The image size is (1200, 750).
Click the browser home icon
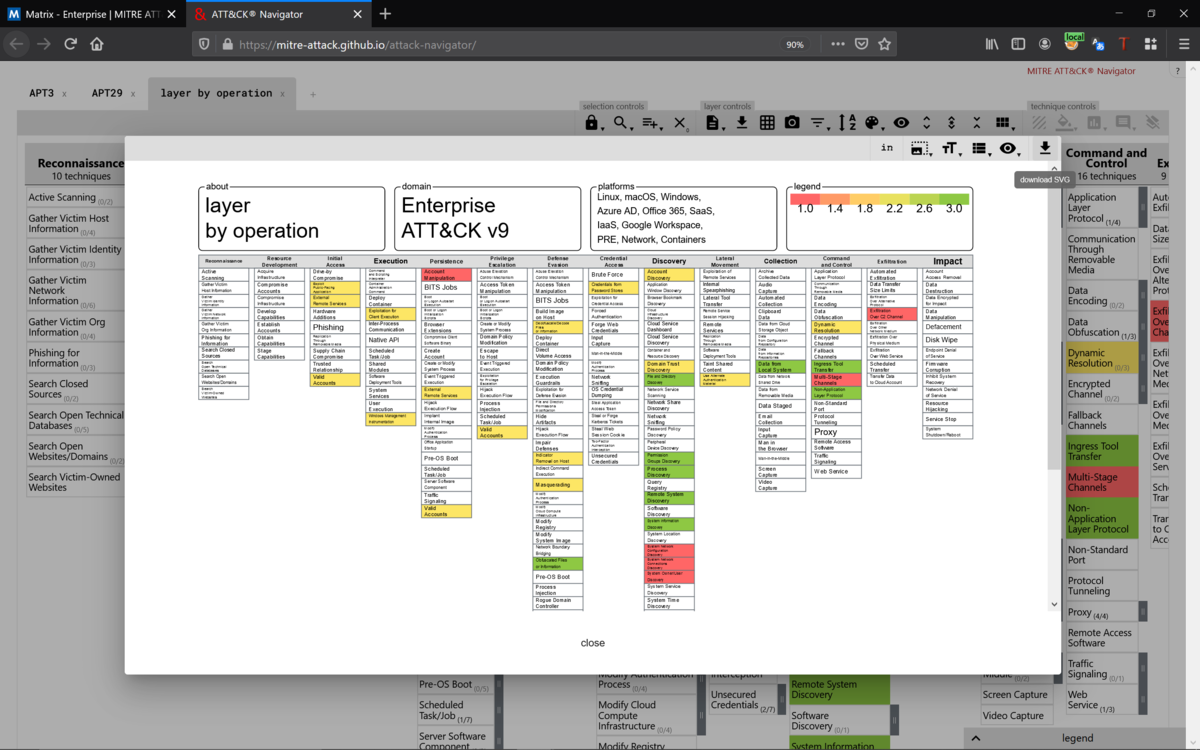97,44
